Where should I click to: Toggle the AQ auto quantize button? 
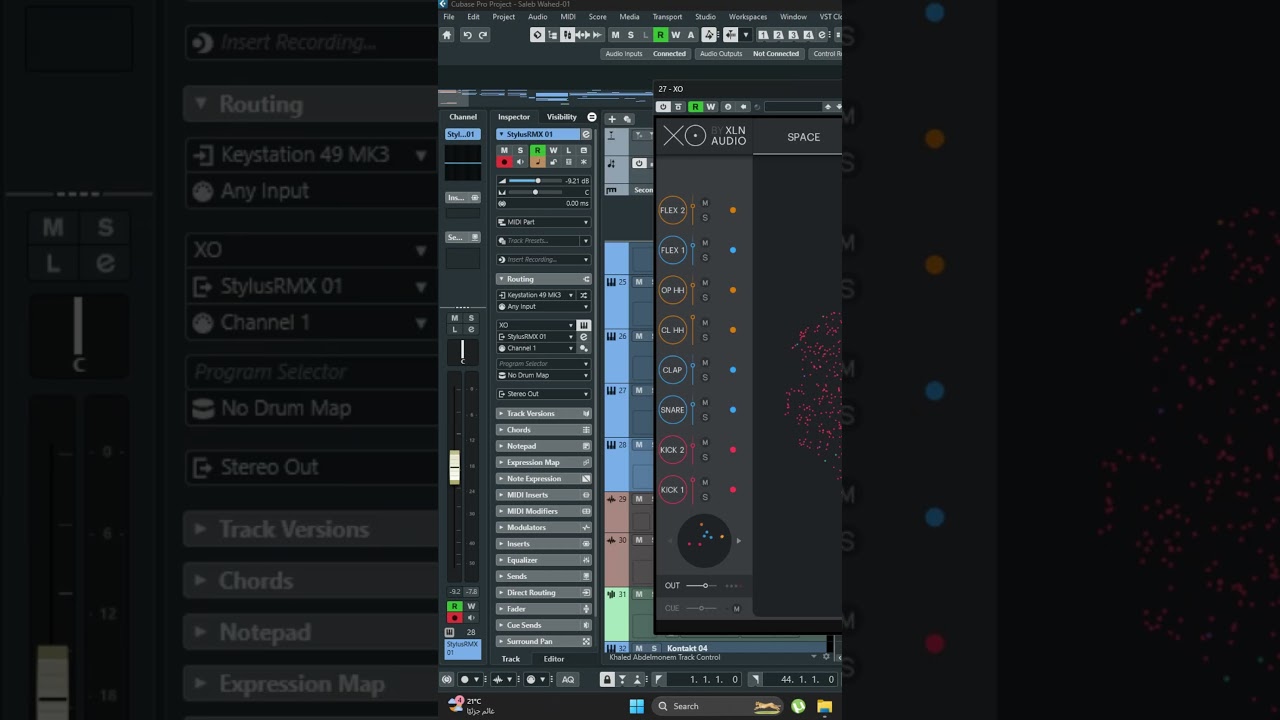(568, 679)
